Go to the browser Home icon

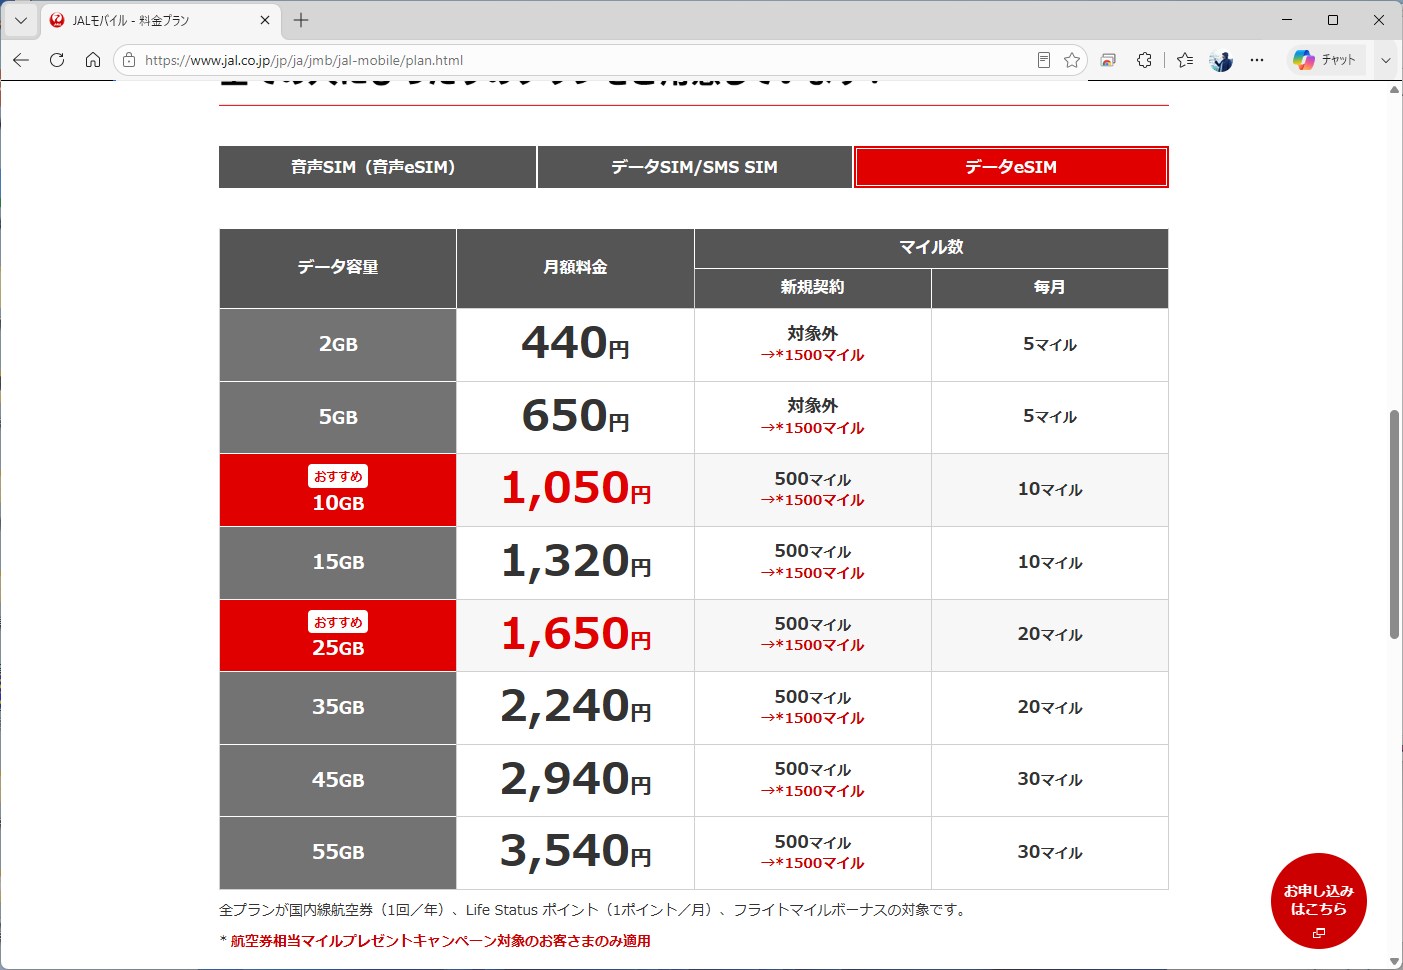[x=93, y=60]
